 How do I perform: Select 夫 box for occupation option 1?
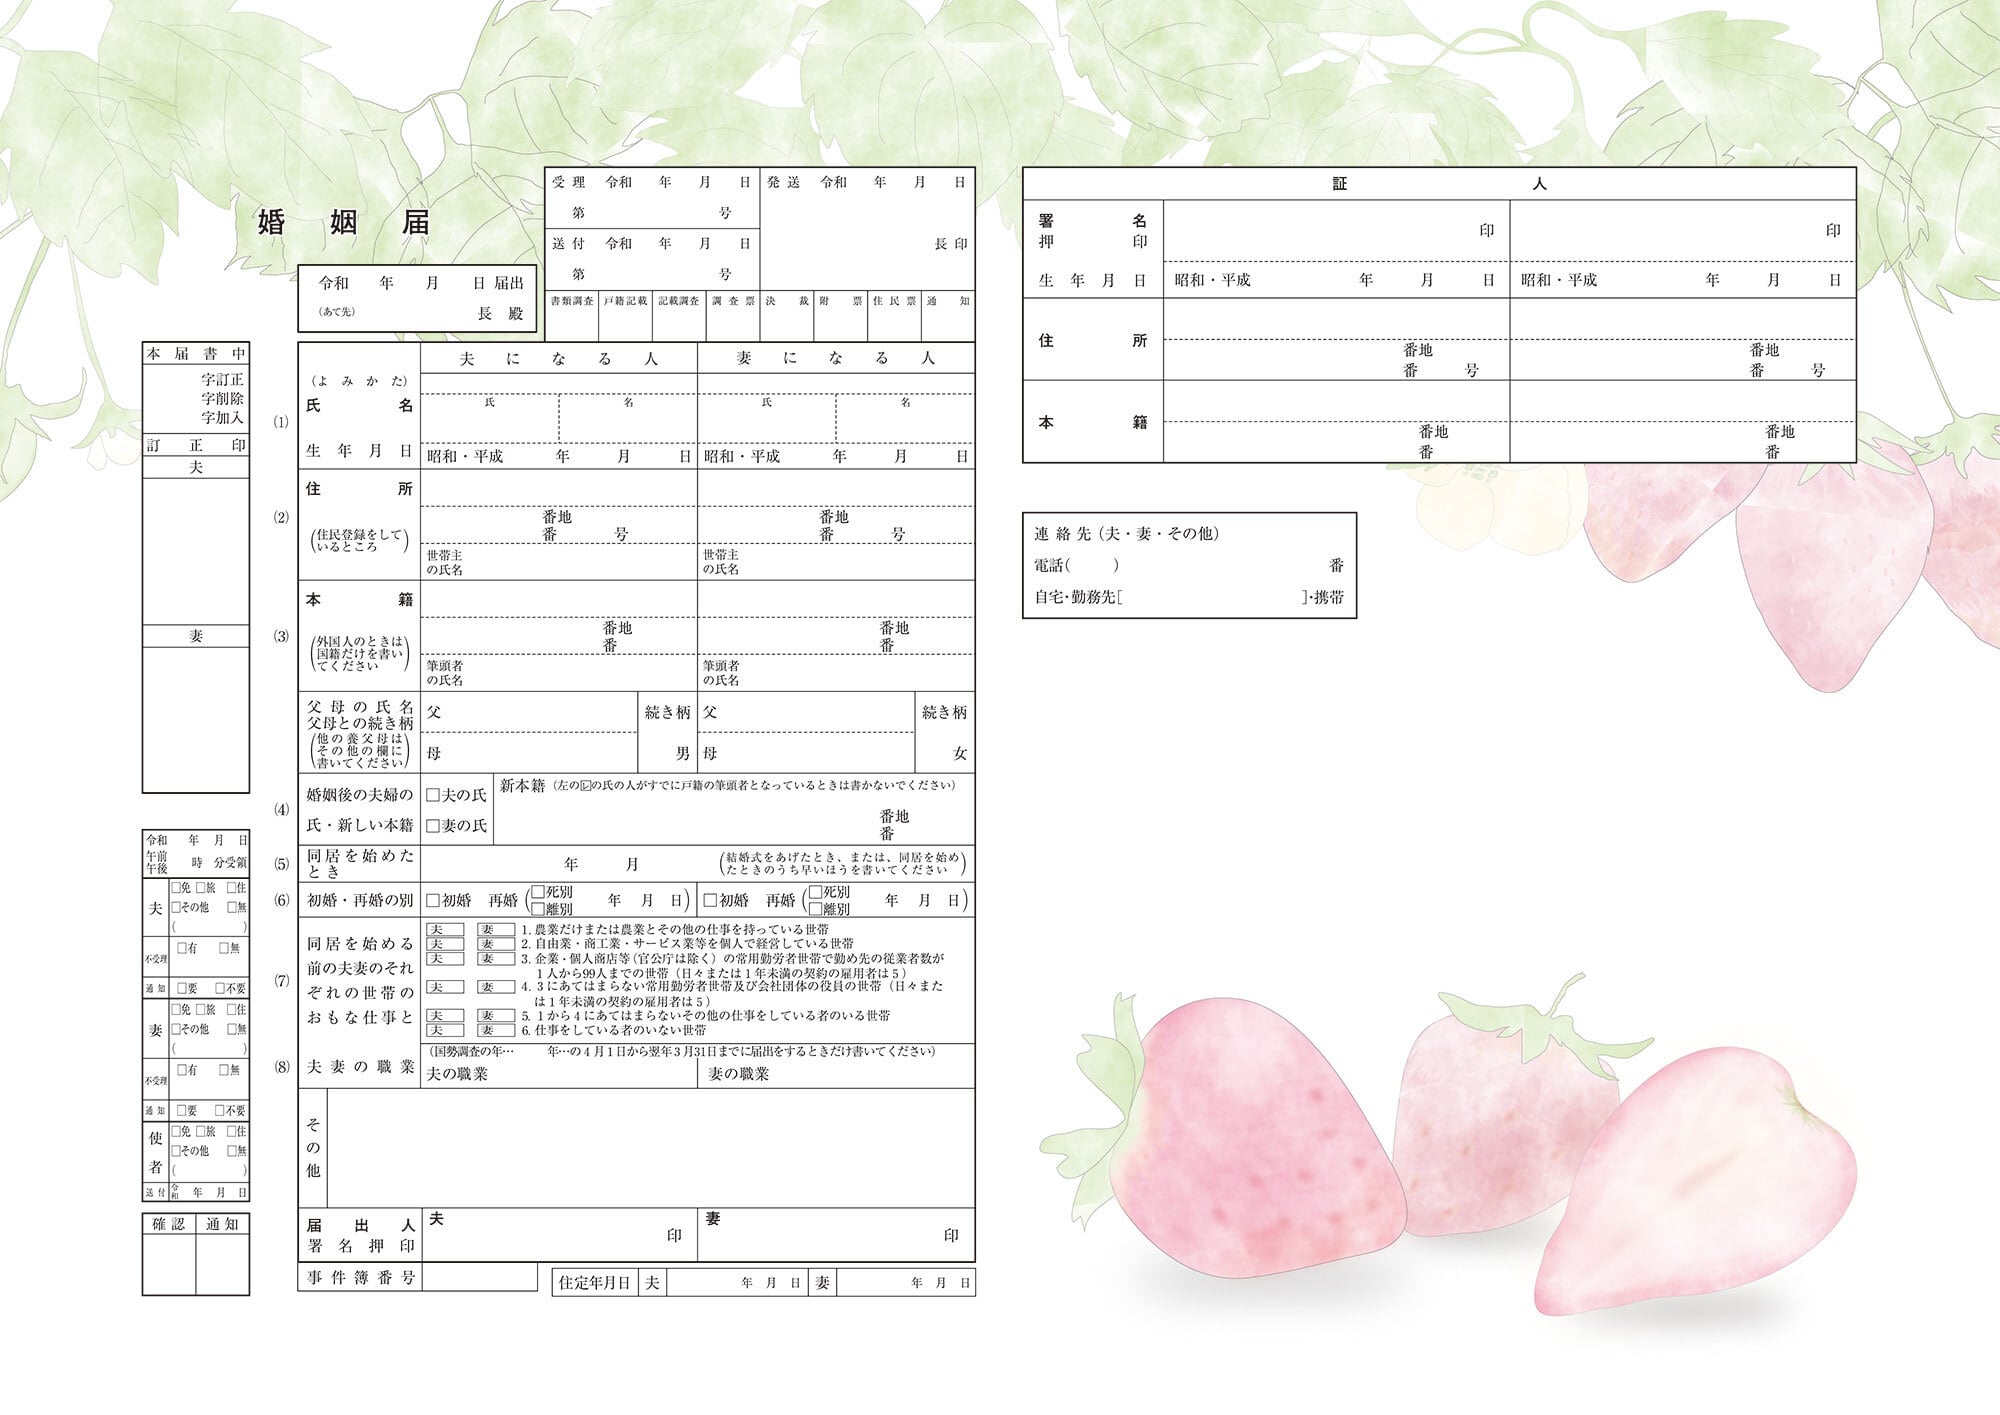pyautogui.click(x=445, y=930)
